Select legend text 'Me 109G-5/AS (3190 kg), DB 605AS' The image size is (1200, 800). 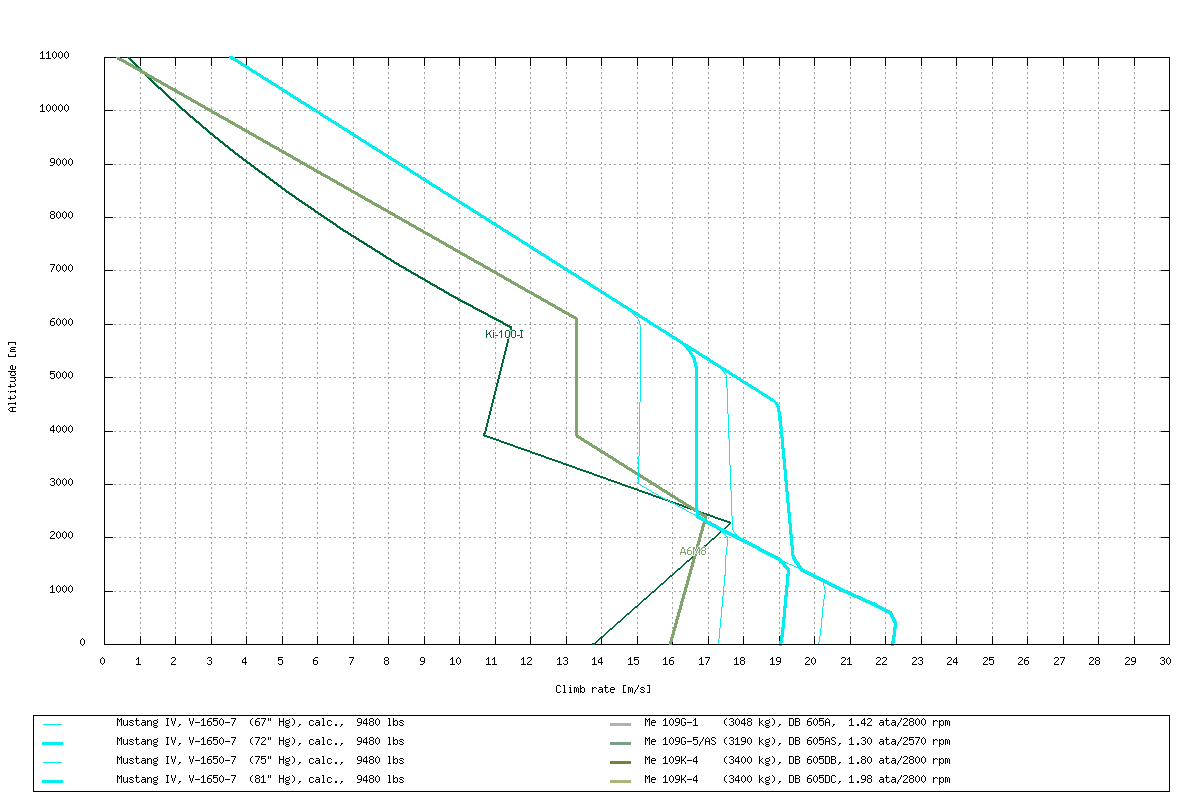click(x=740, y=741)
